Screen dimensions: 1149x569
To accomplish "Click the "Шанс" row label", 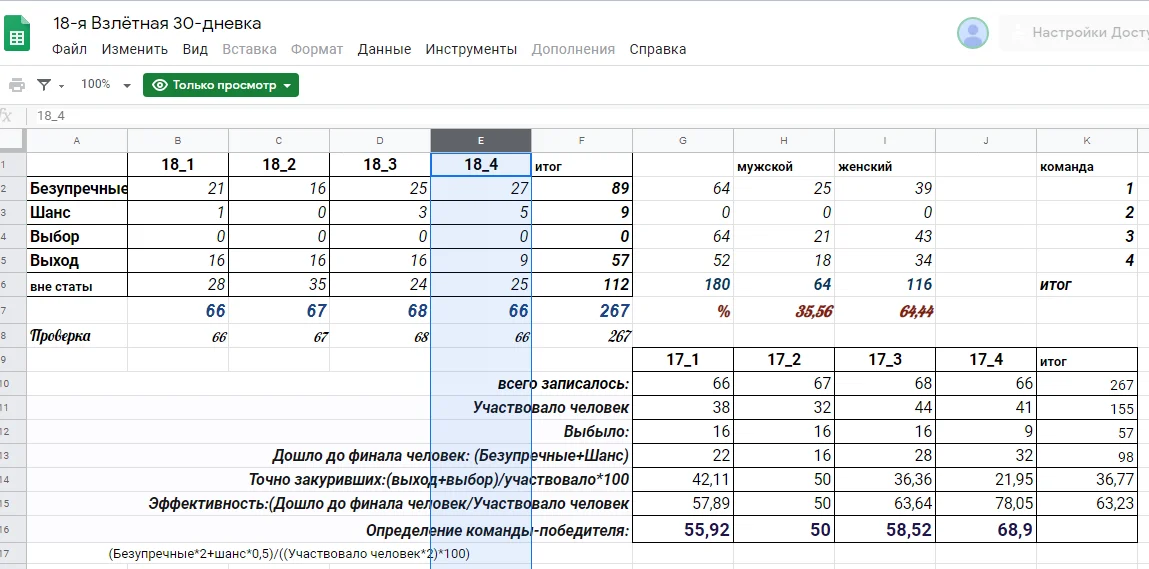I will click(77, 213).
